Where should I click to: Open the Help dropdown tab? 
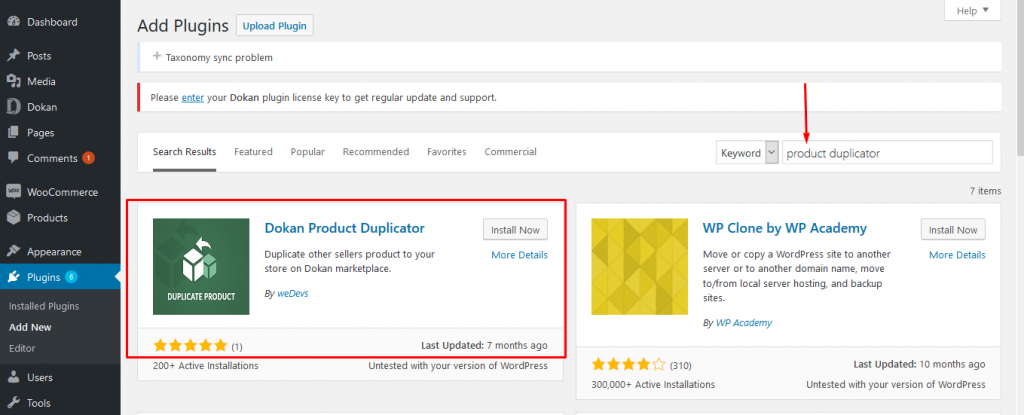click(972, 10)
